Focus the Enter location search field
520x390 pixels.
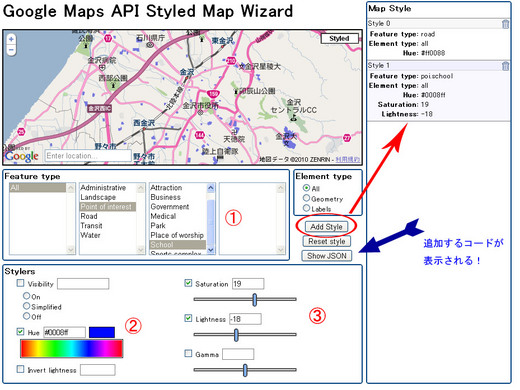point(88,156)
